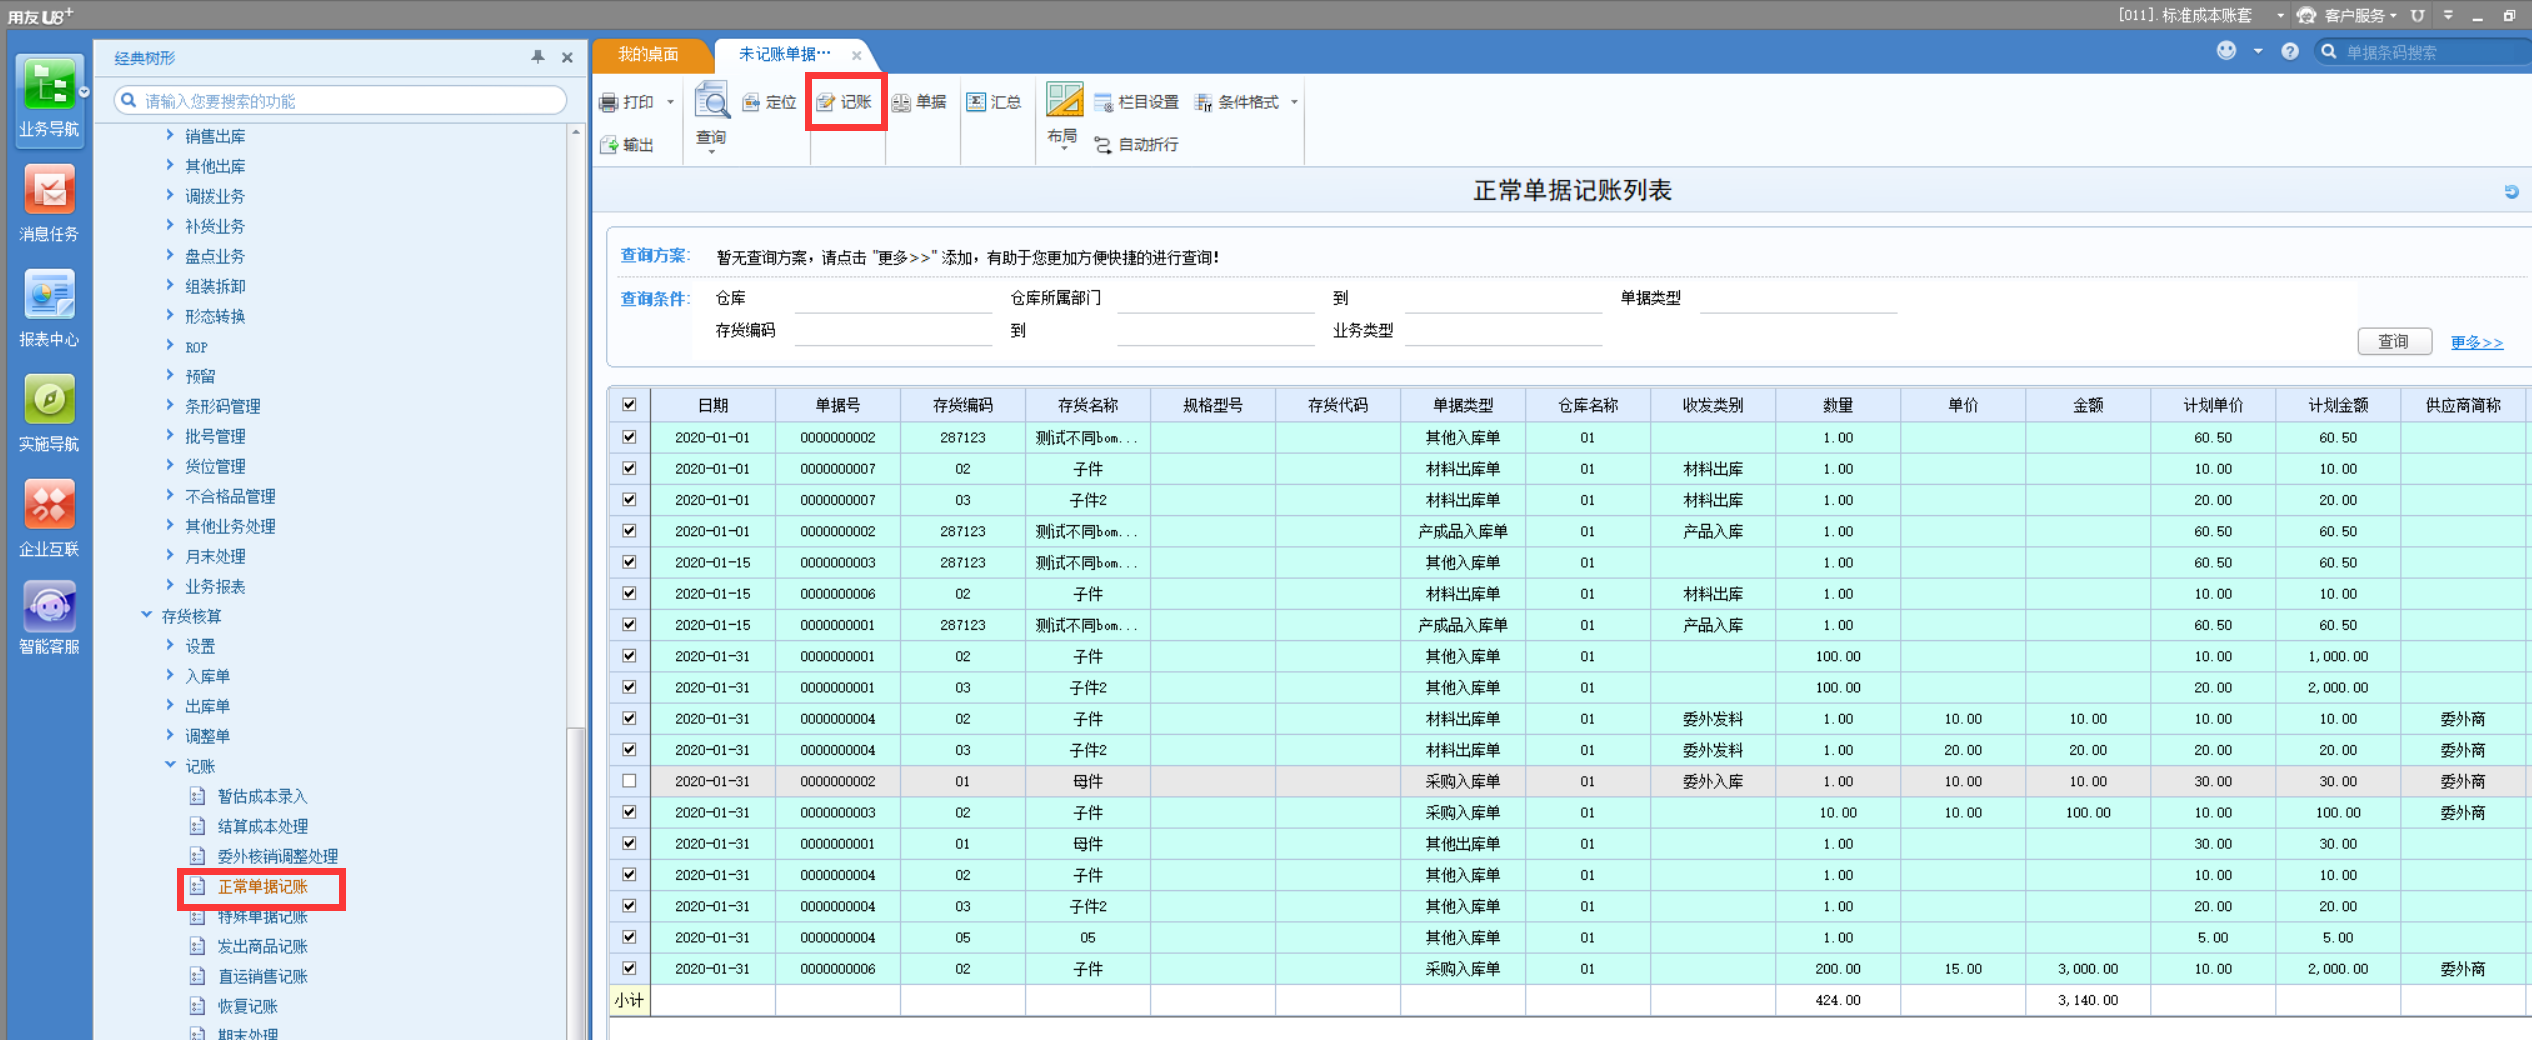Sort by the 单据类型 column header
Viewport: 2532px width, 1040px height.
[x=1462, y=405]
